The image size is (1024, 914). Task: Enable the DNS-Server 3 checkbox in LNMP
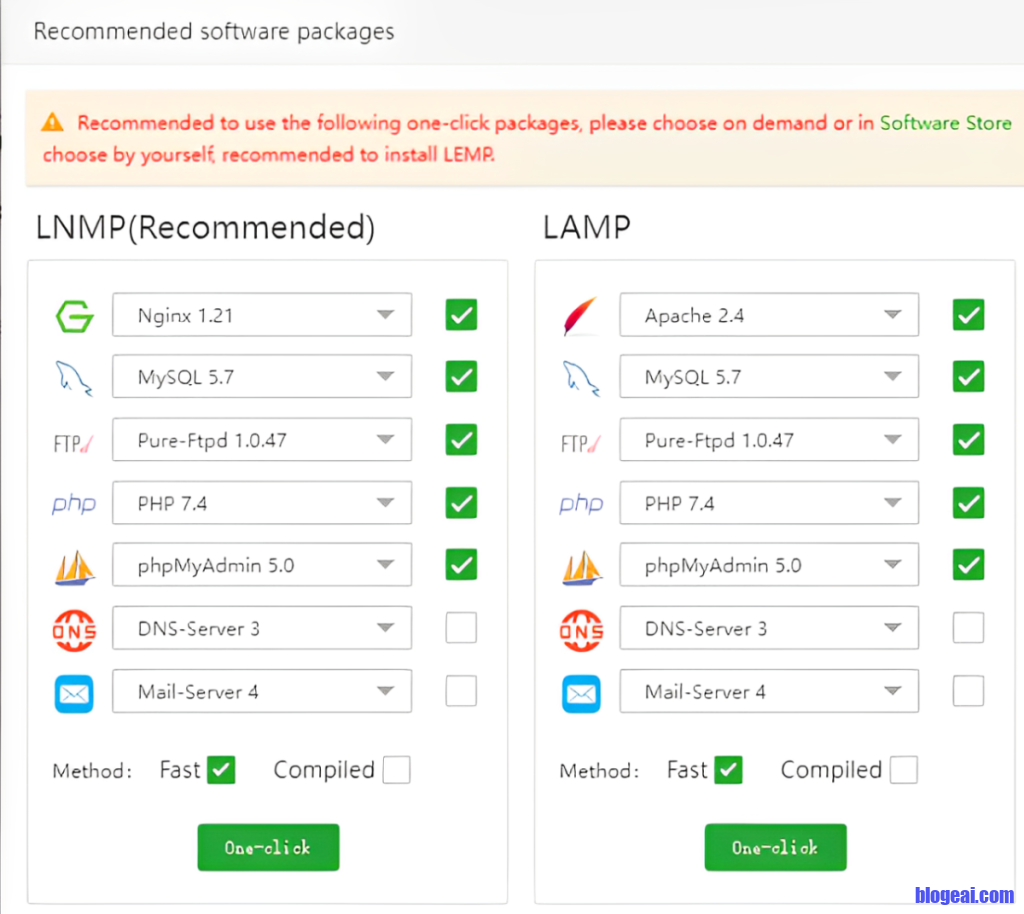[x=461, y=628]
